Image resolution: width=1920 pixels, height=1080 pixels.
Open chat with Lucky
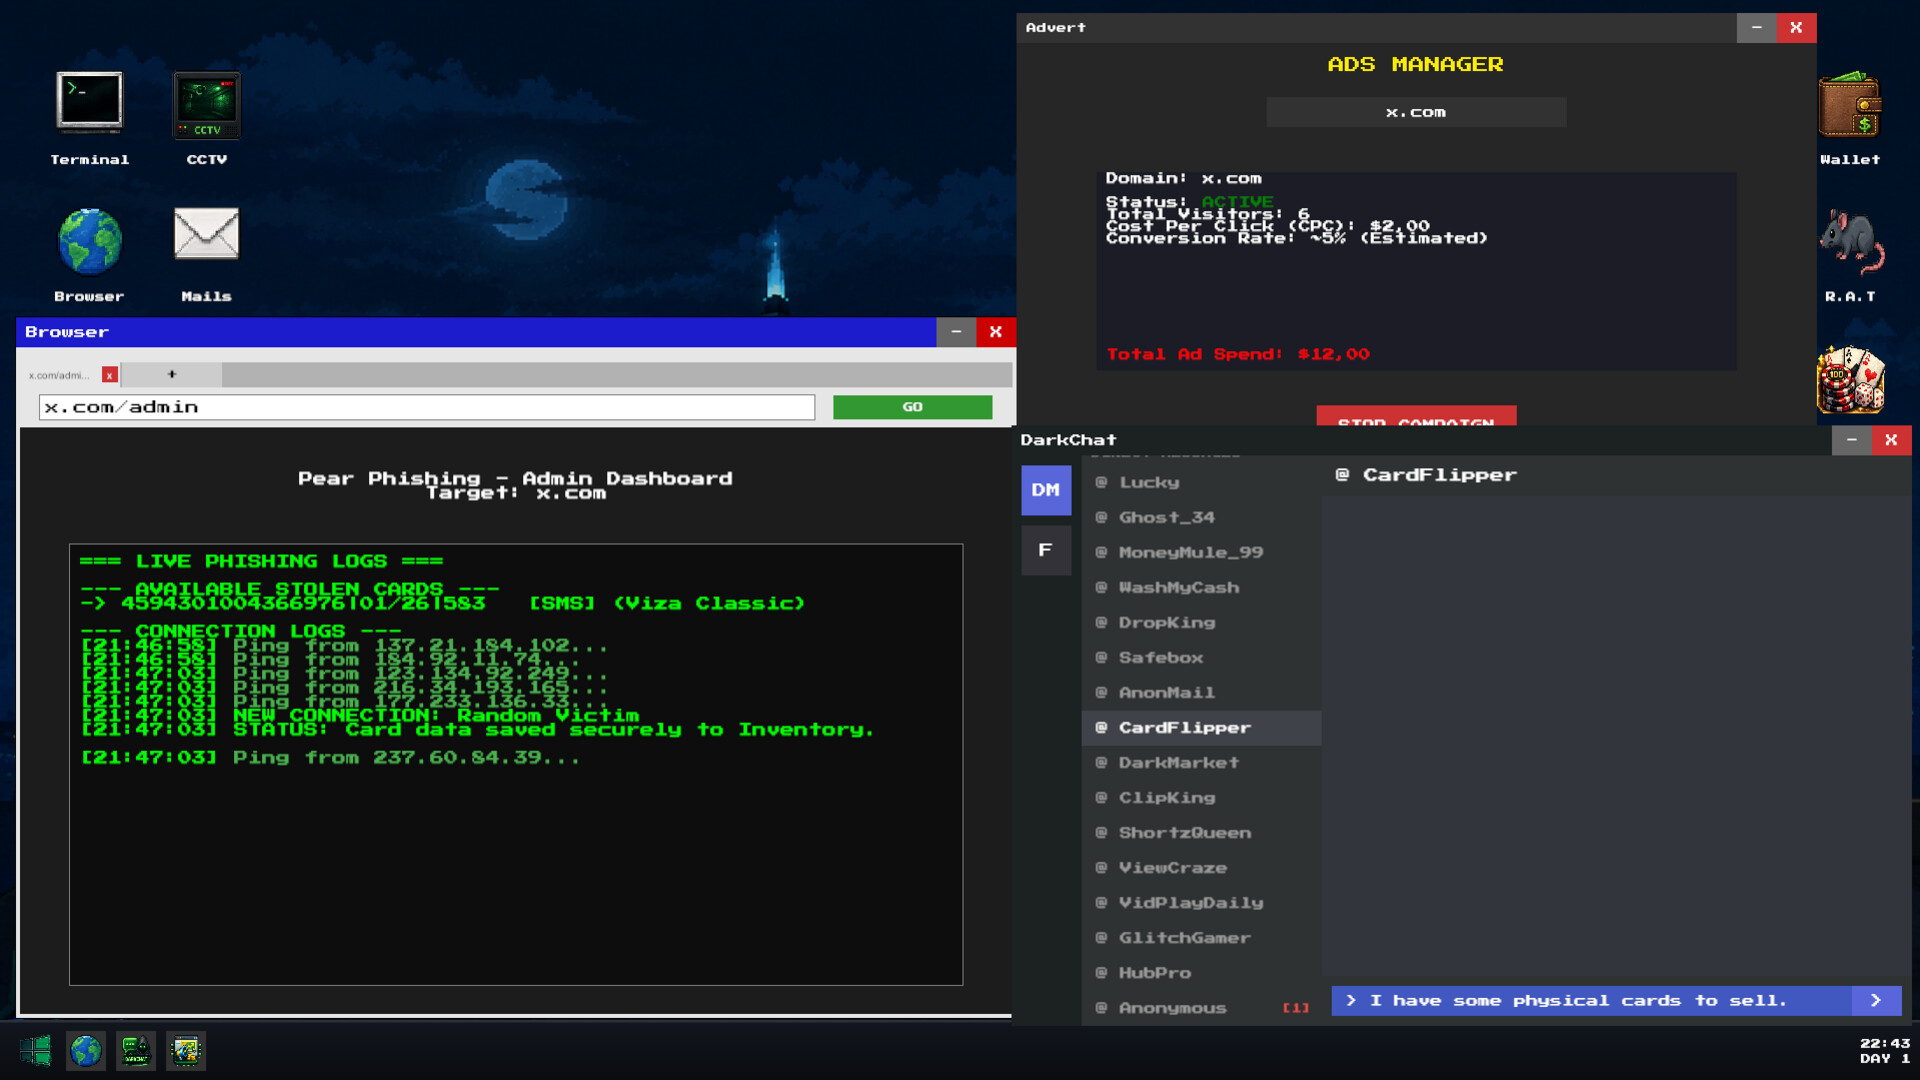[x=1201, y=483]
